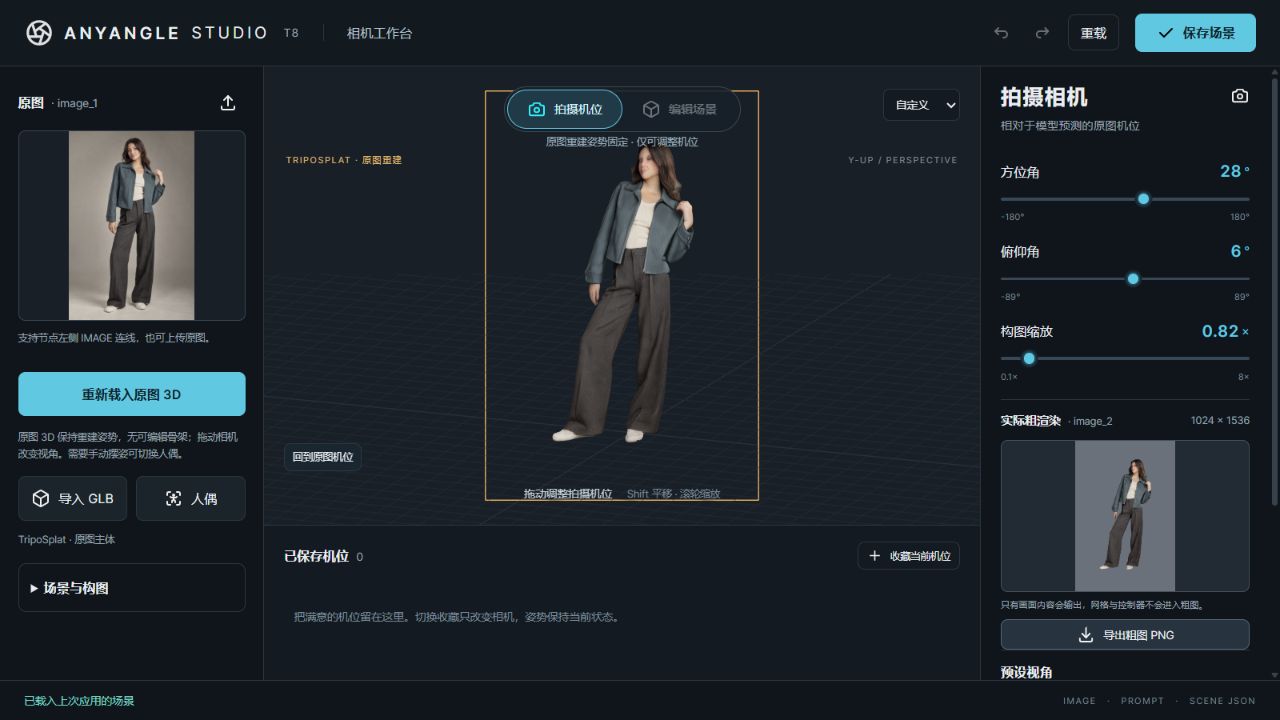Click the 已保存机位 heading
Image resolution: width=1280 pixels, height=720 pixels.
(316, 556)
